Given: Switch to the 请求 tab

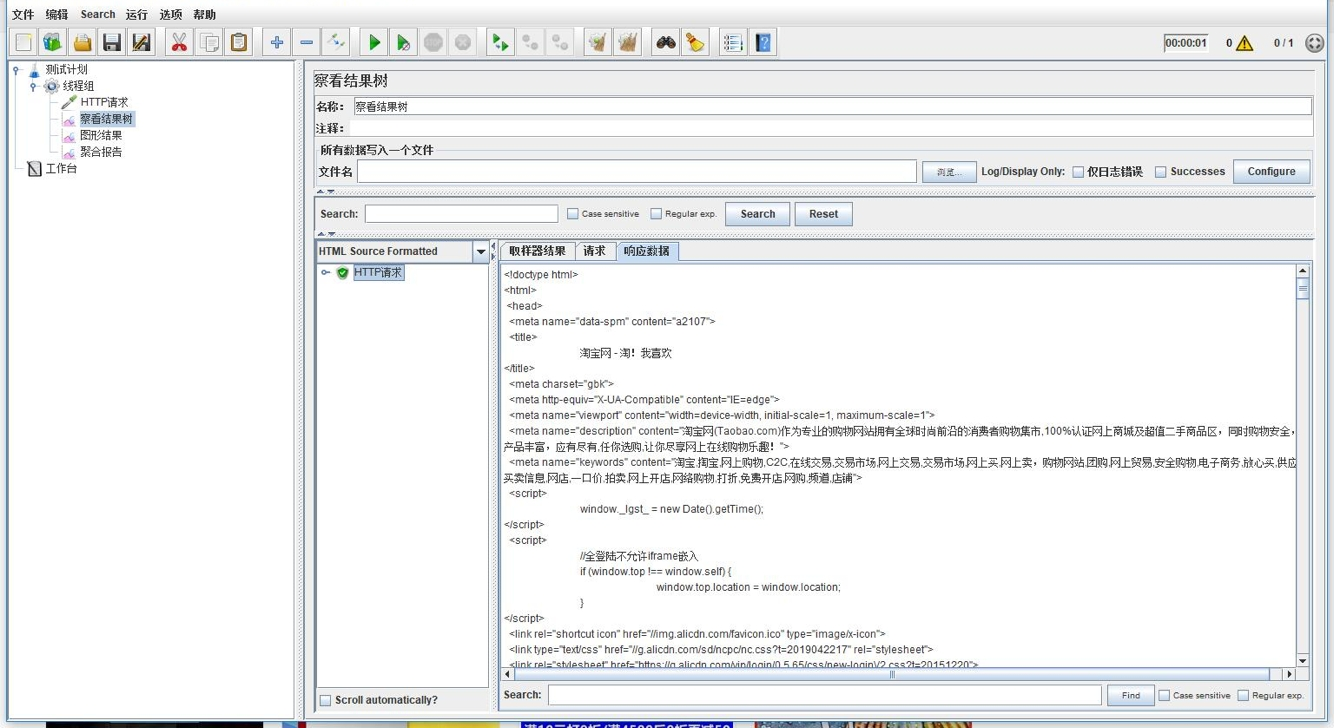Looking at the screenshot, I should (x=595, y=251).
